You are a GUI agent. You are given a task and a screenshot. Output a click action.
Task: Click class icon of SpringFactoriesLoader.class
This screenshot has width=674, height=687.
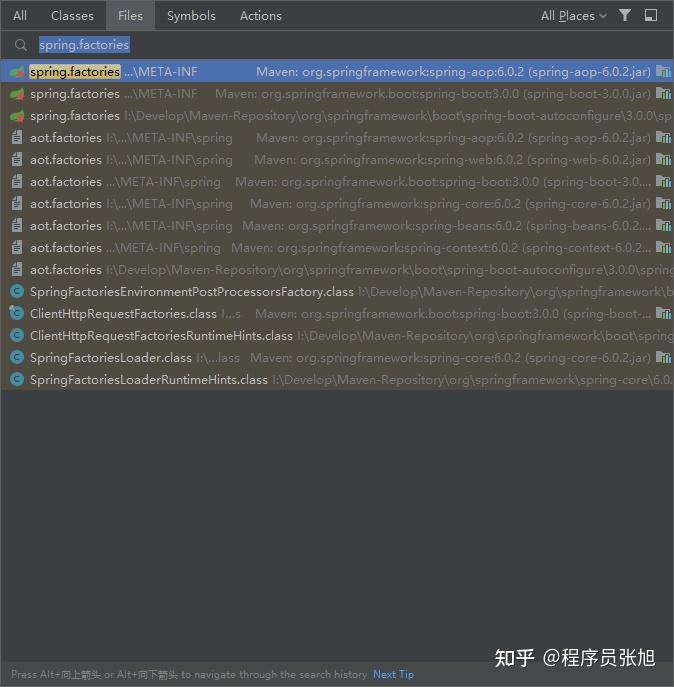(x=17, y=358)
